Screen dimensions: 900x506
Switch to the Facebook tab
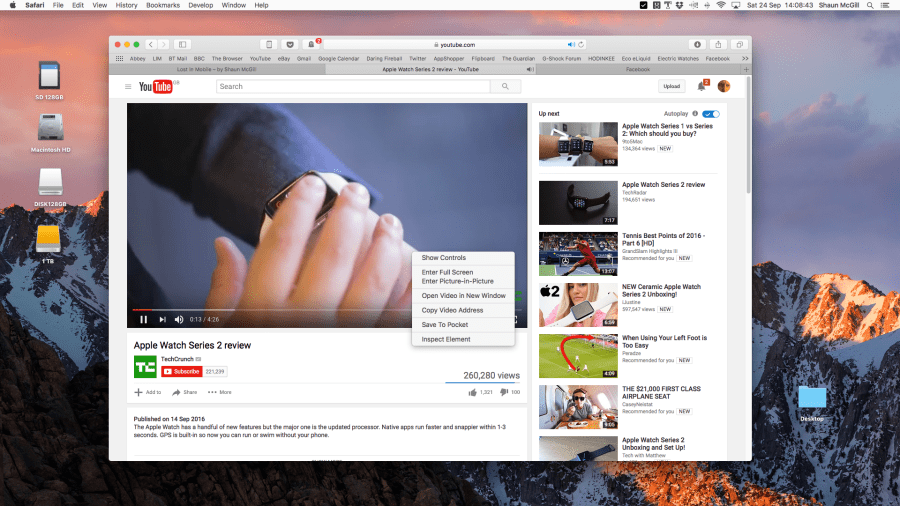coord(638,69)
